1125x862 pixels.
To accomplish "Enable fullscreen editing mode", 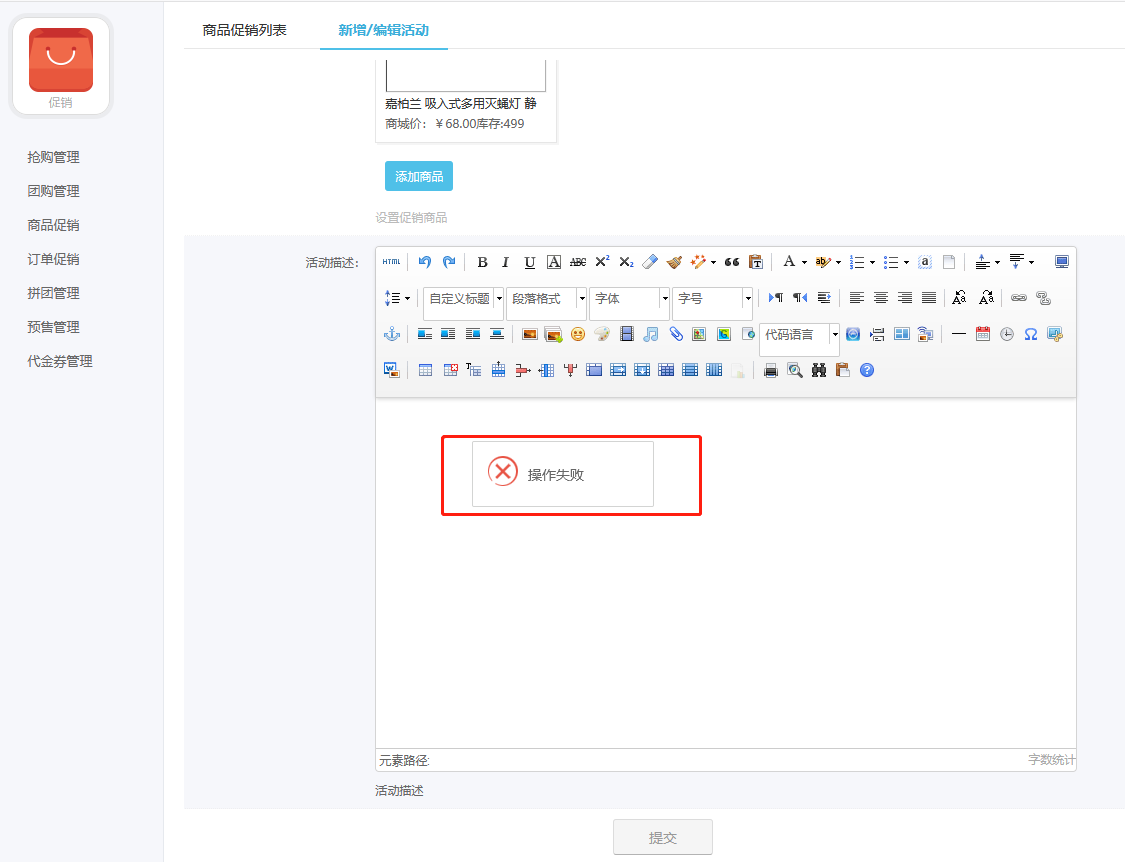I will click(x=1061, y=261).
